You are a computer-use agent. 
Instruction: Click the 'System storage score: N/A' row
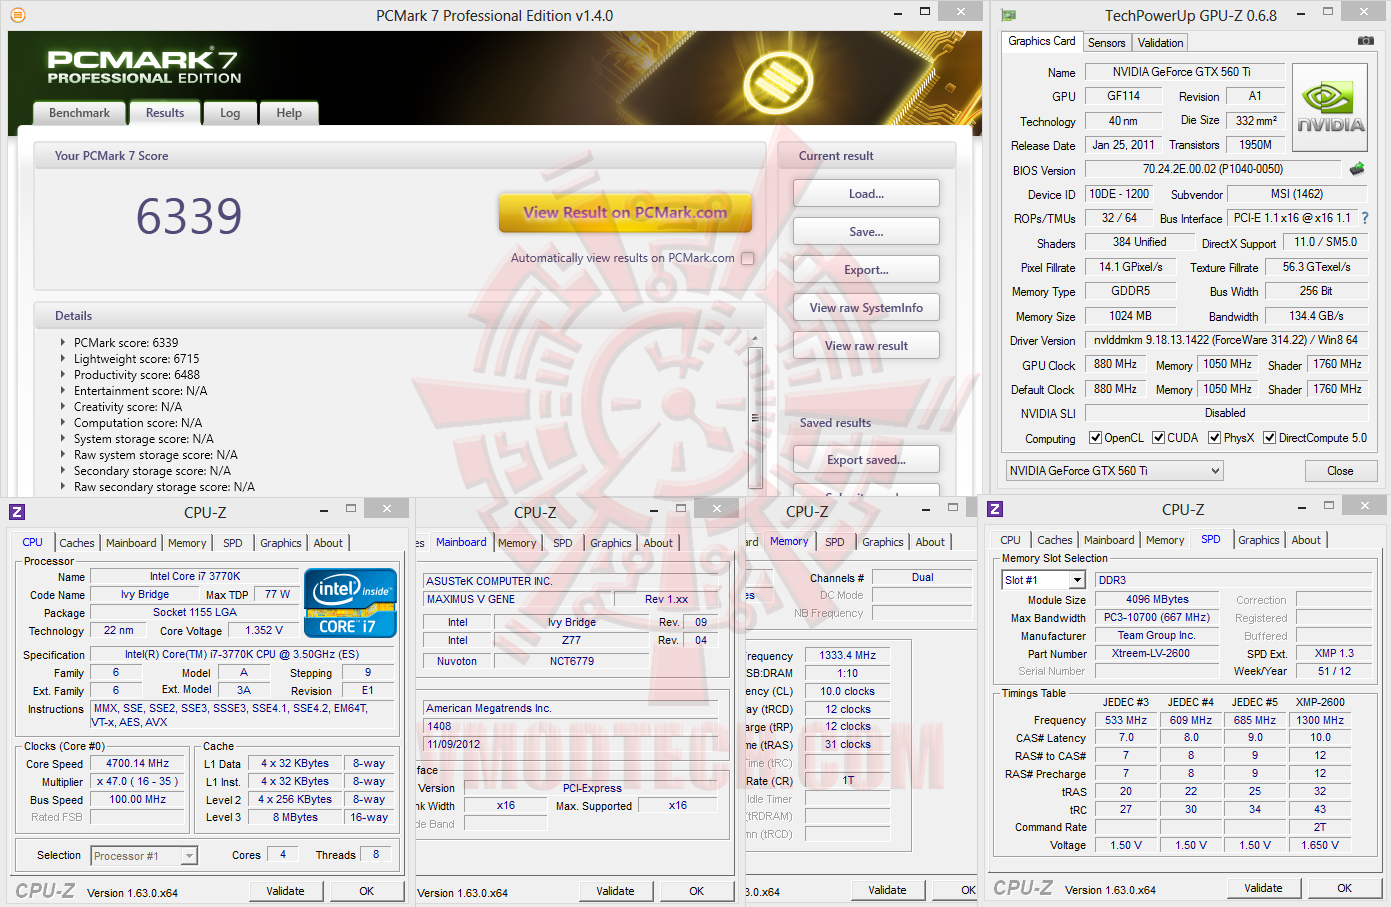[144, 439]
